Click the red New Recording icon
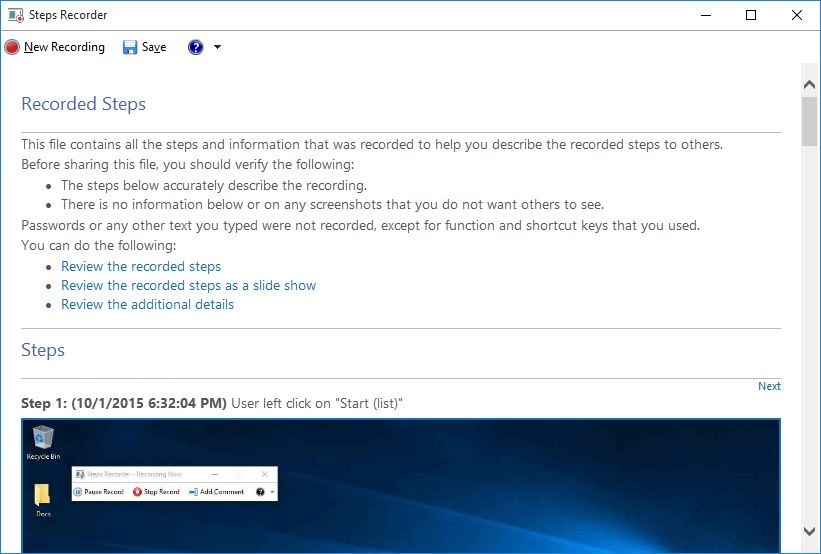The width and height of the screenshot is (821, 554). 12,47
